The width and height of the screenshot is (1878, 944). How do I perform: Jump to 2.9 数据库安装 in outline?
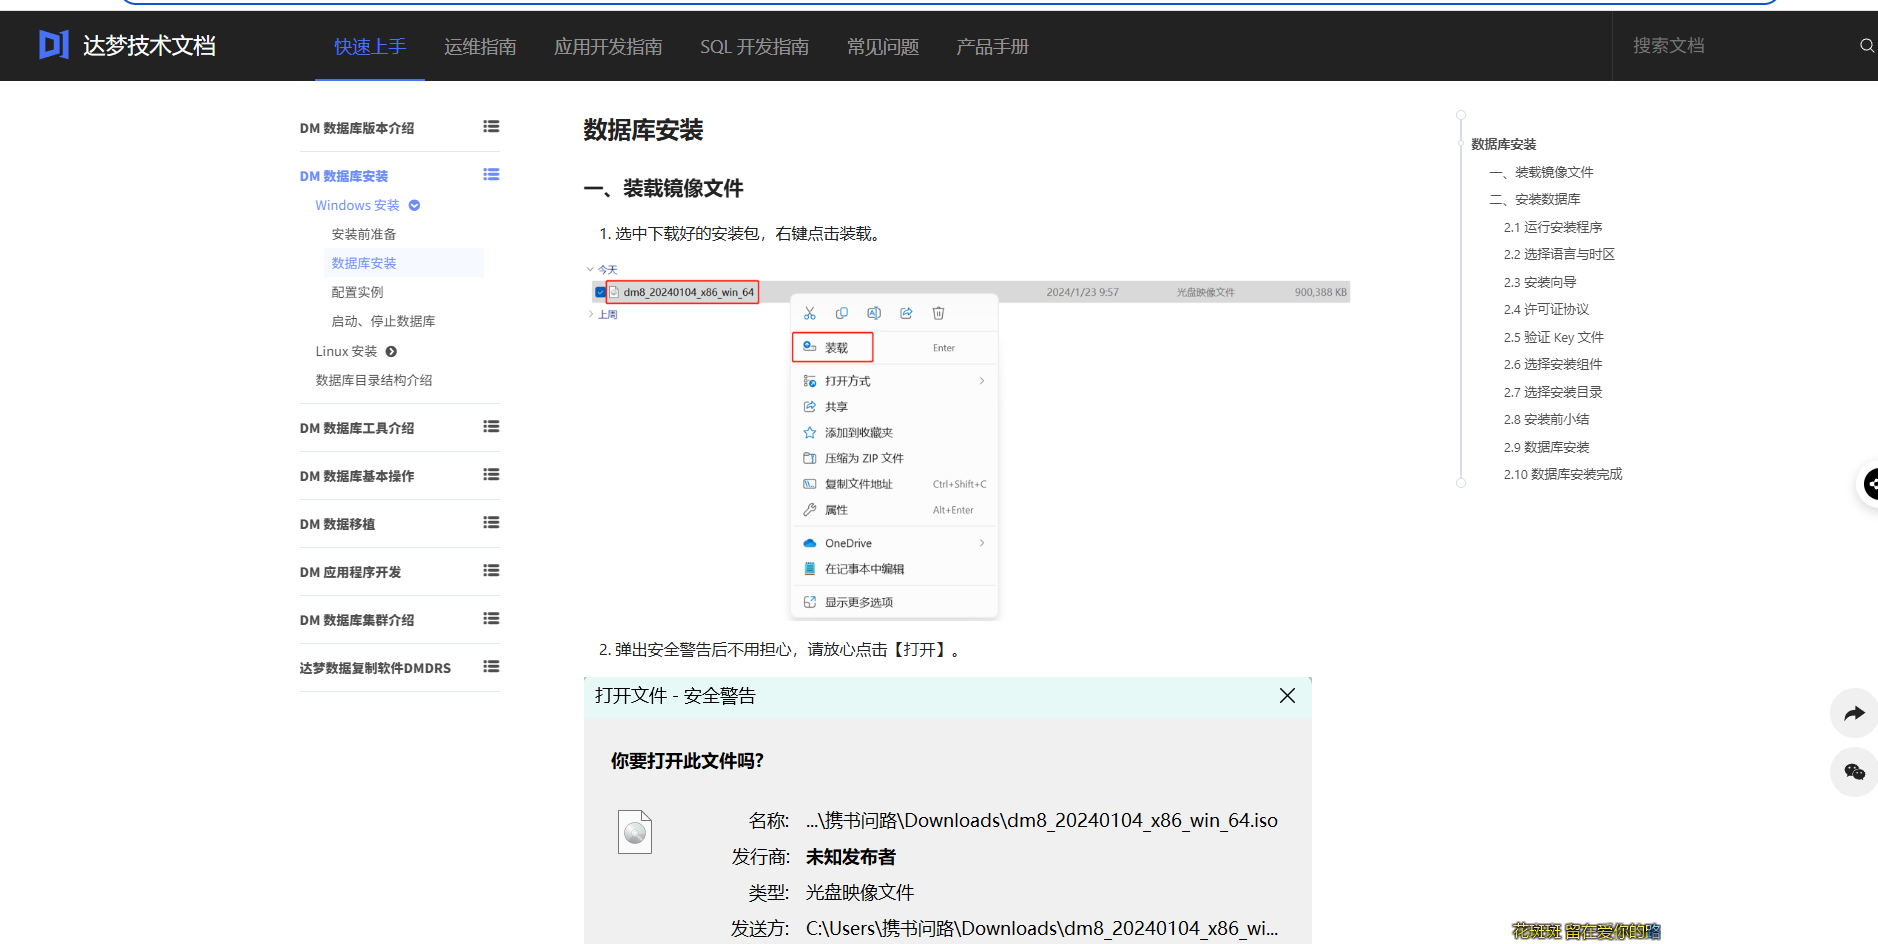coord(1546,447)
